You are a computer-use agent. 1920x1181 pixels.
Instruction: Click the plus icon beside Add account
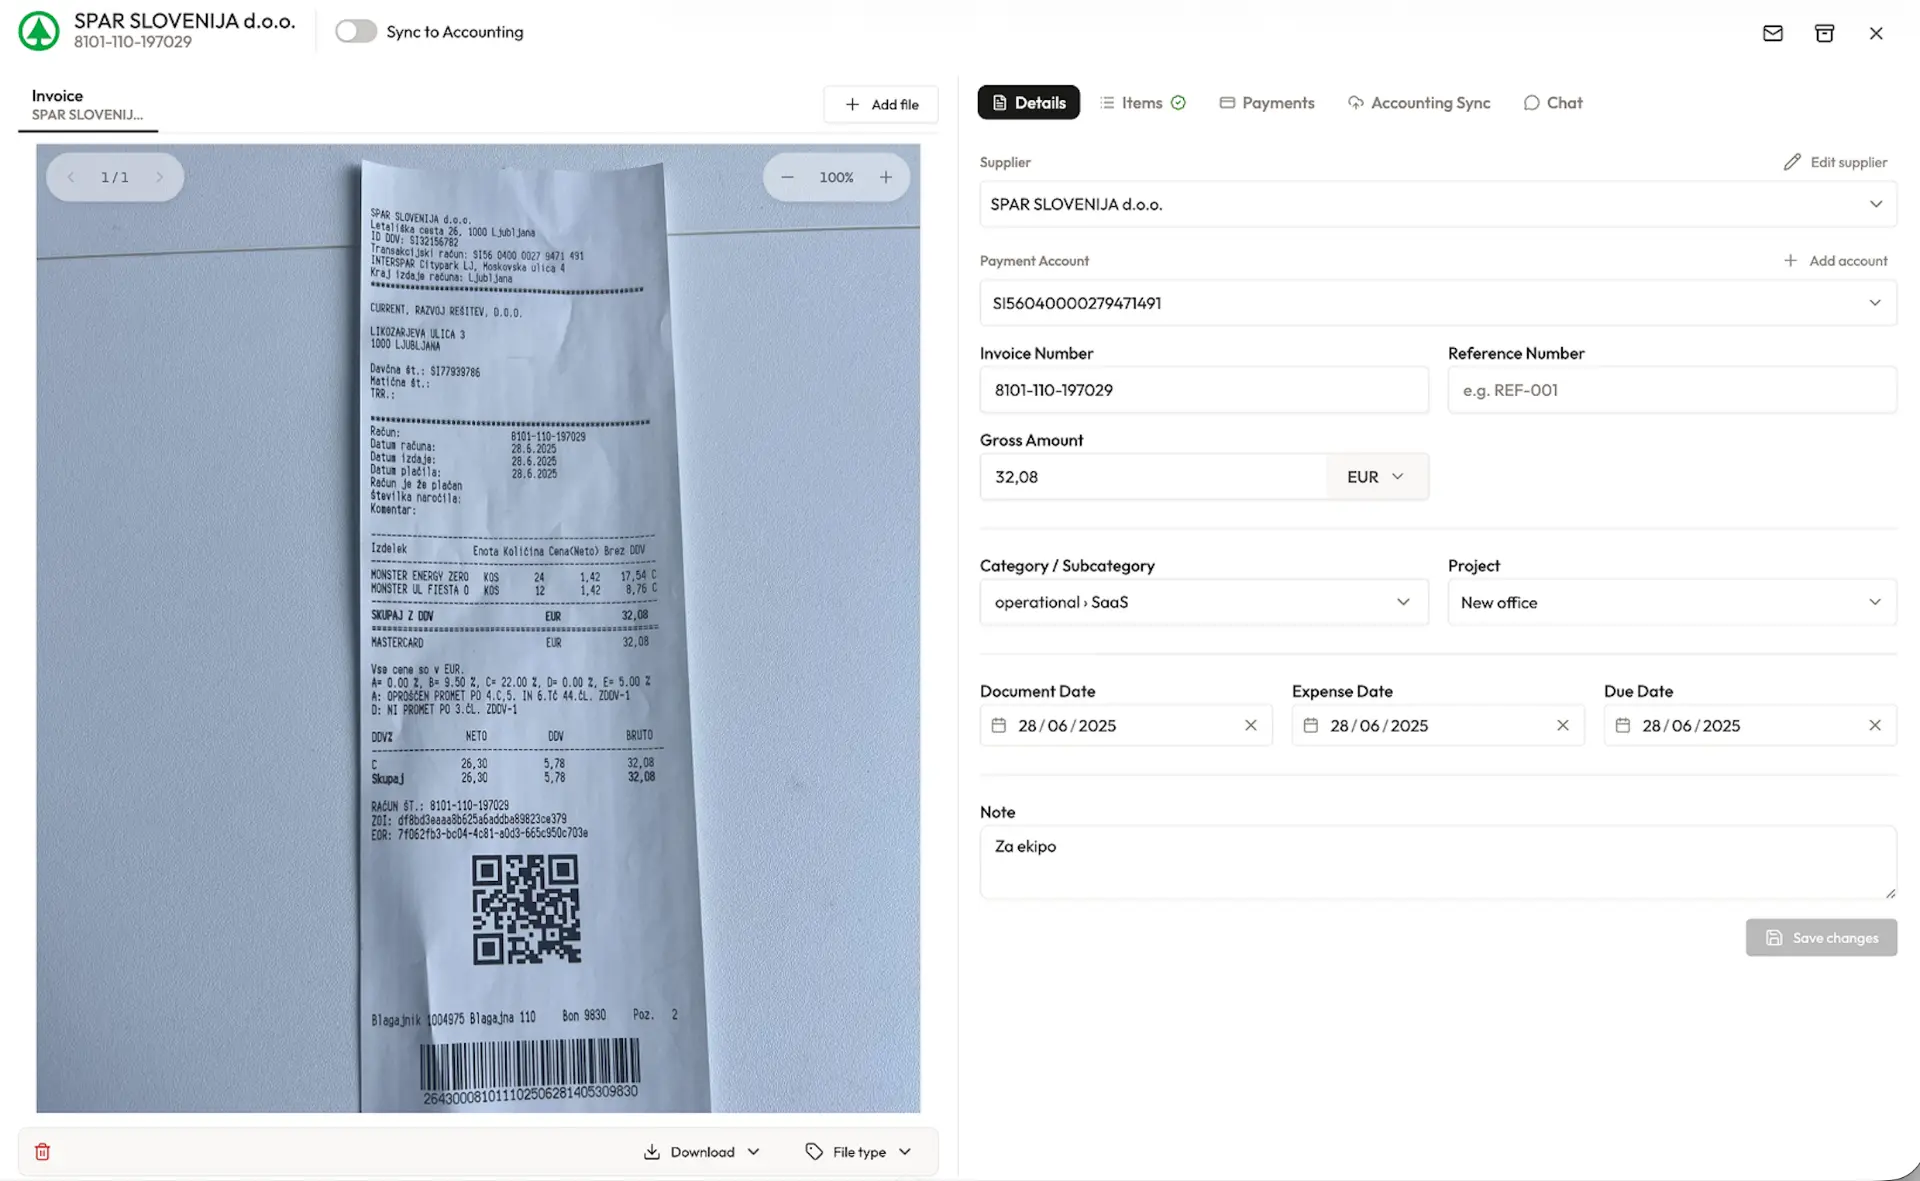click(1790, 261)
